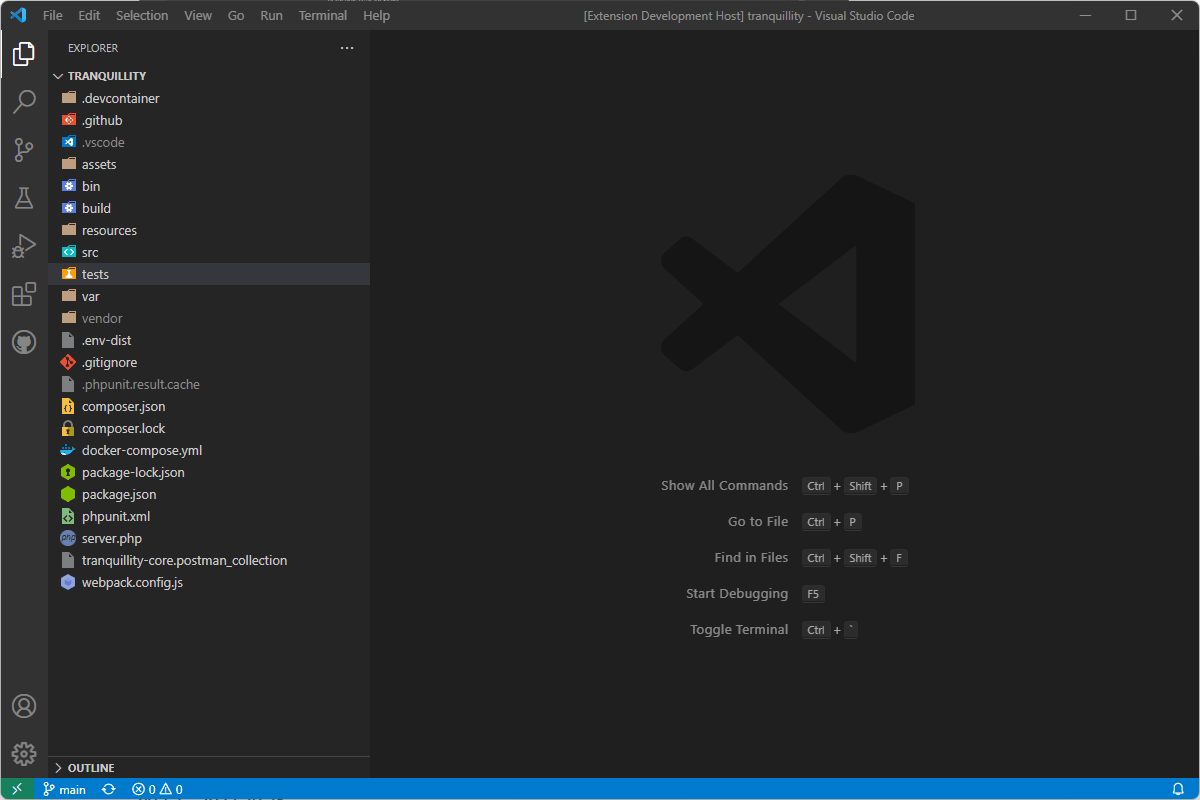Click the Start Debugging hint text
This screenshot has height=800, width=1200.
737,594
